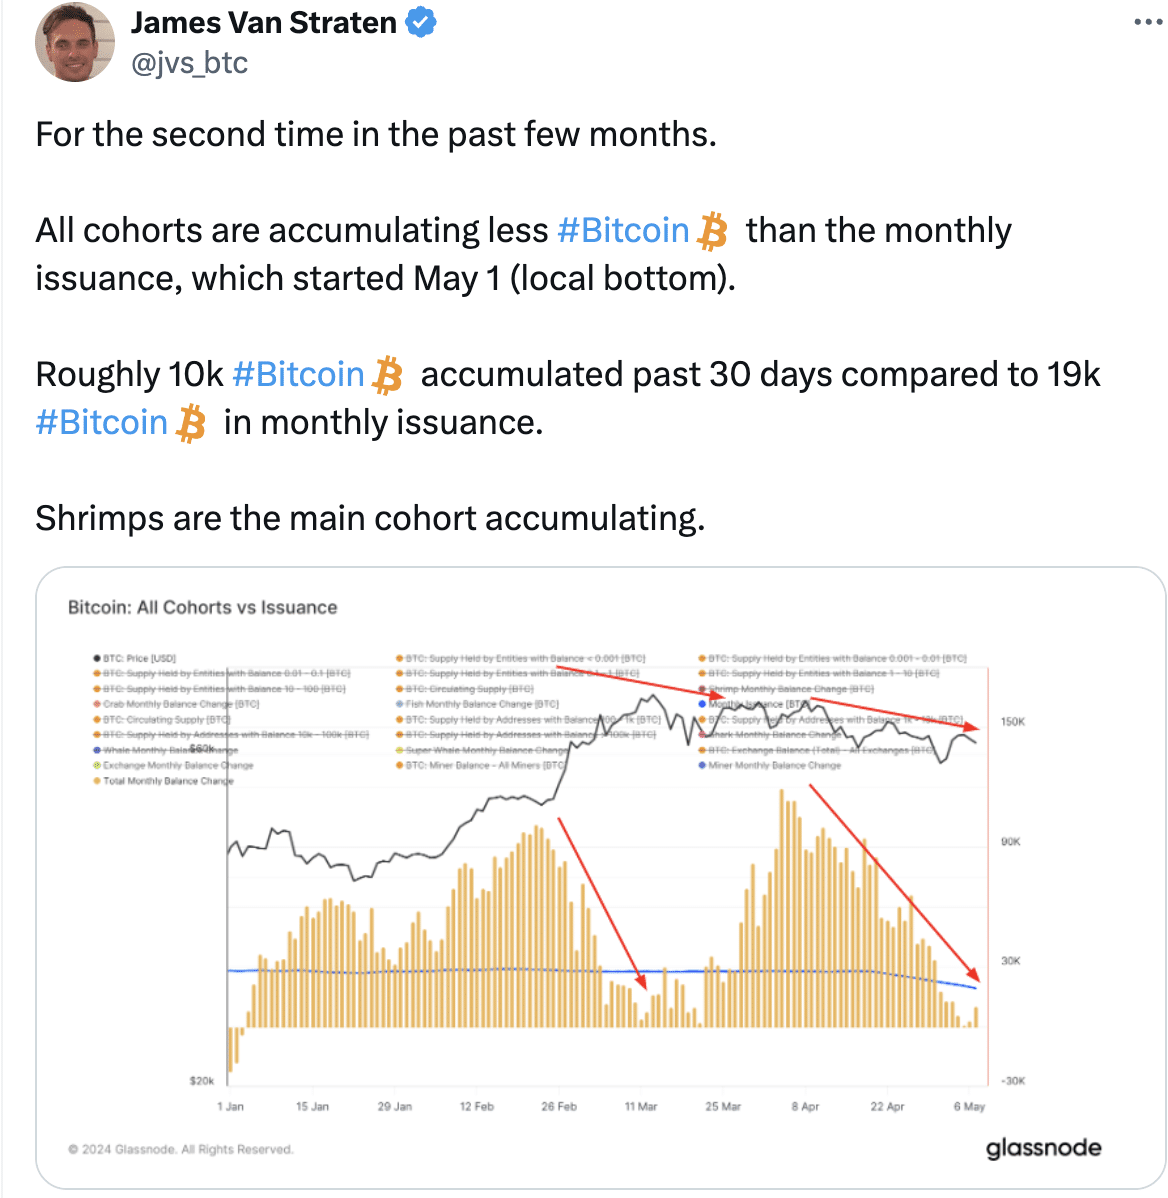Select the '11 Mar' date on the x-axis
1168x1198 pixels.
point(641,1106)
